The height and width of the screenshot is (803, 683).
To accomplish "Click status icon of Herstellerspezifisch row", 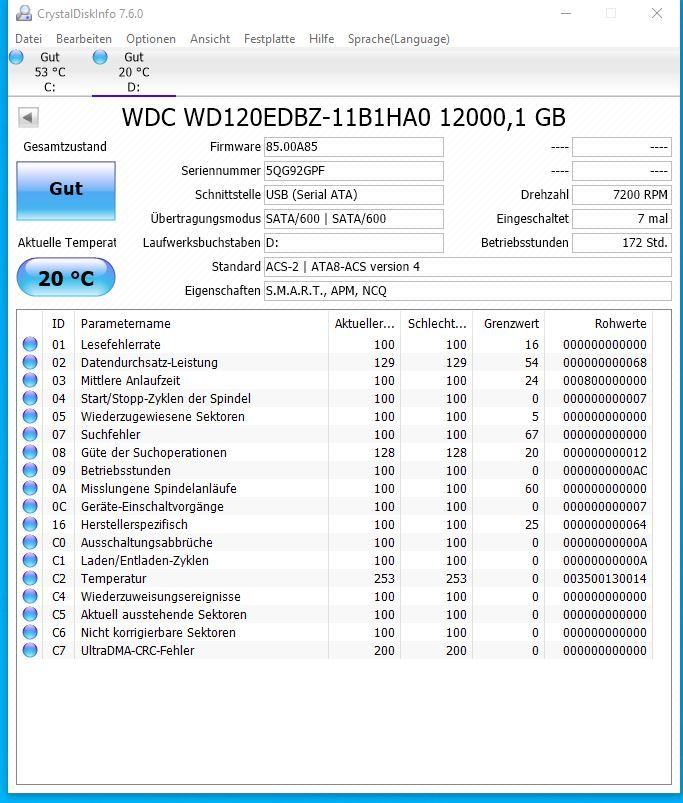I will point(30,524).
